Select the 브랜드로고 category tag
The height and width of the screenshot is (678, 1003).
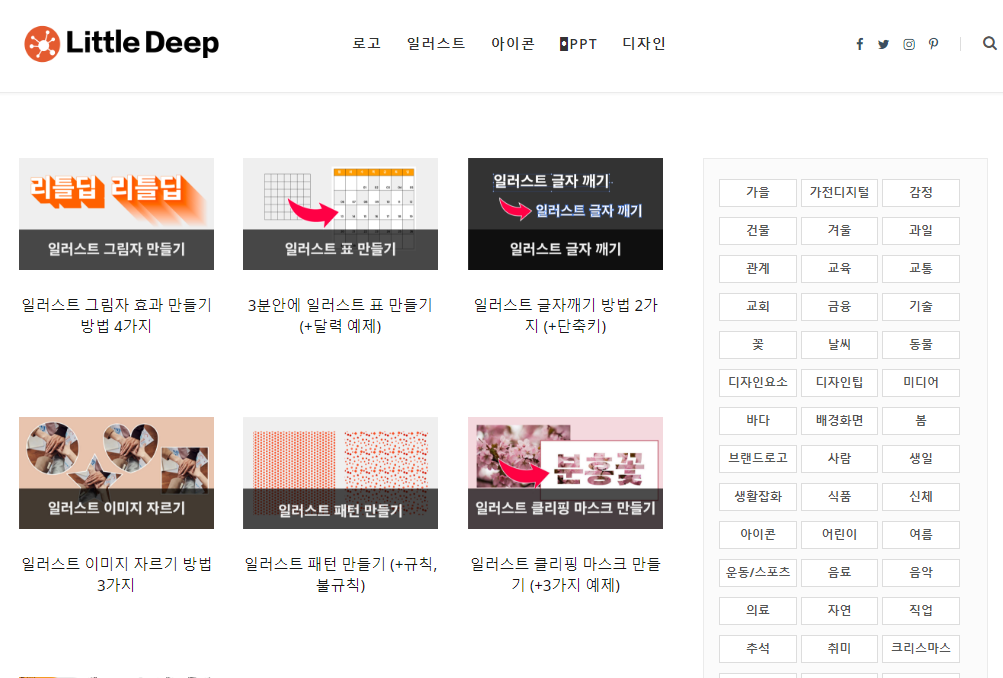pyautogui.click(x=757, y=458)
